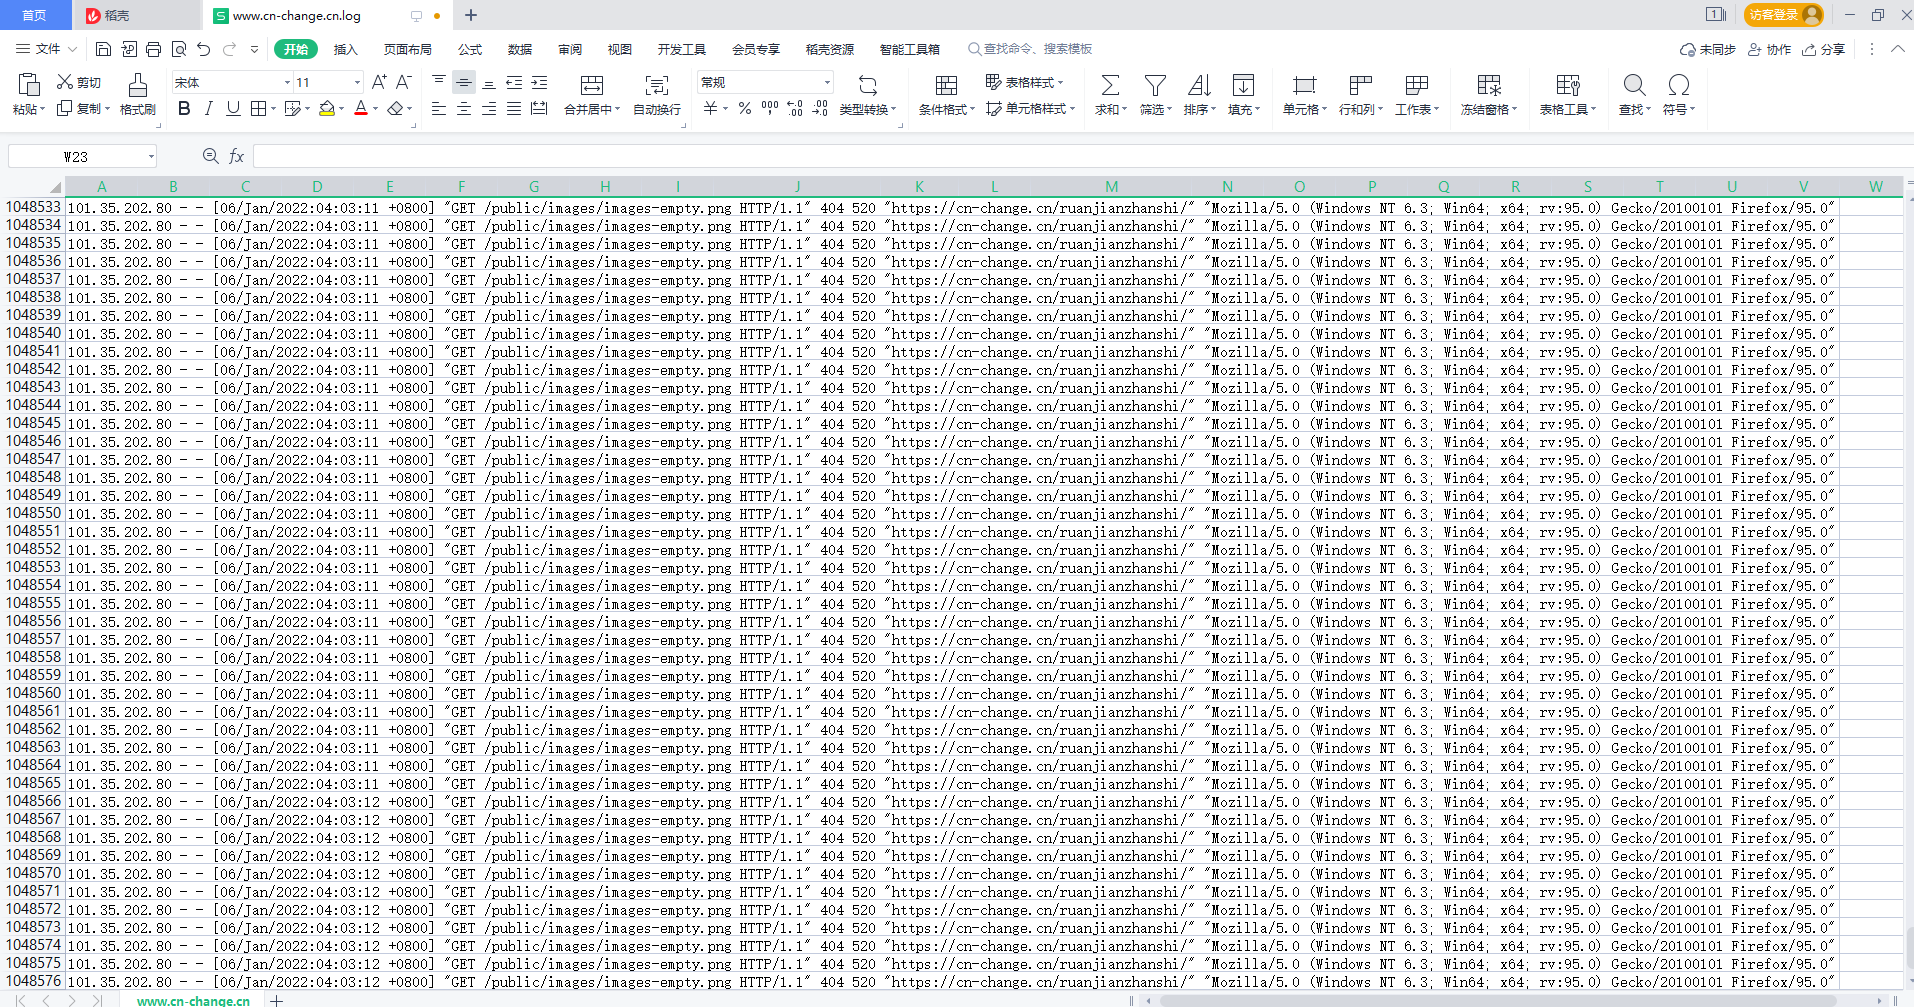Click the command search field 查找命令
Screen dimensions: 1914x1007
pos(1030,49)
